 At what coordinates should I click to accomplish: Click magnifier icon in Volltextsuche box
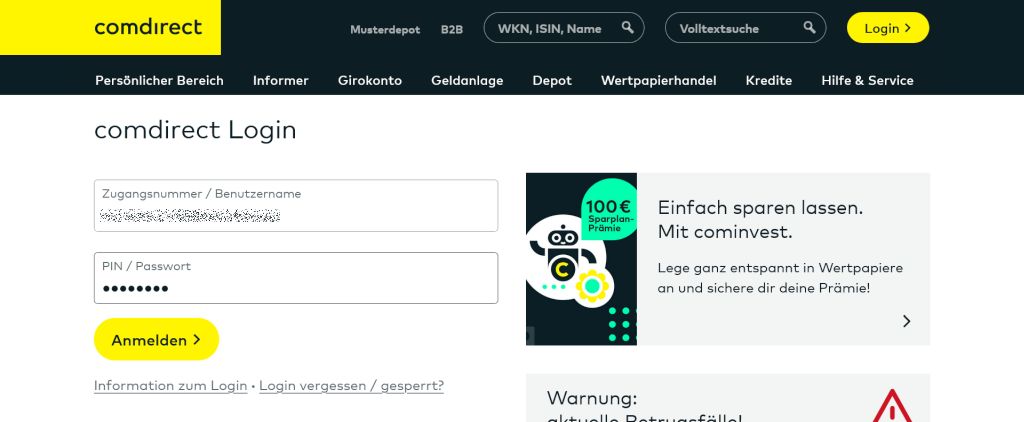click(x=807, y=28)
